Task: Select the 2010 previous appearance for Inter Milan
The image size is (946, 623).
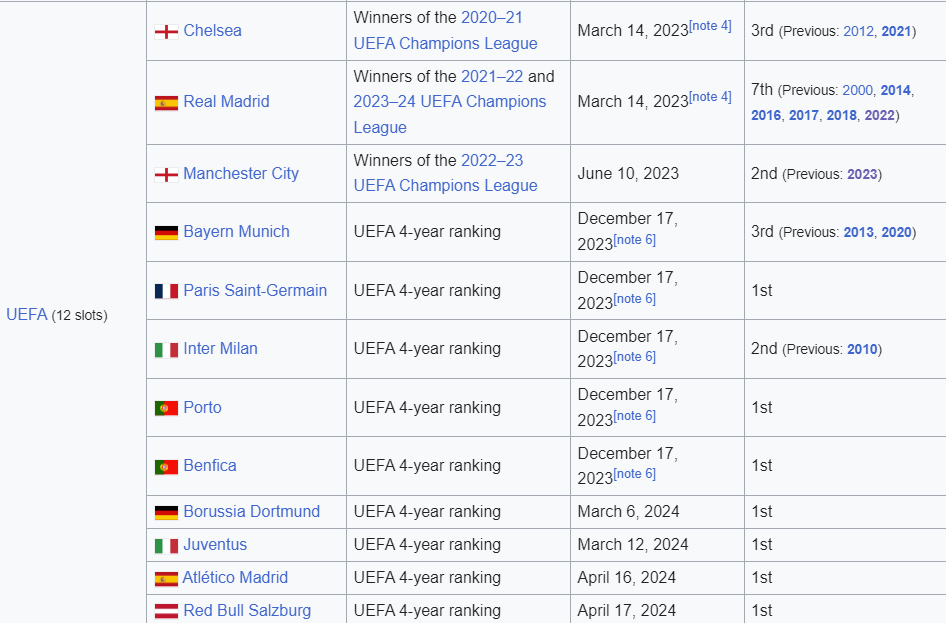Action: pyautogui.click(x=862, y=349)
